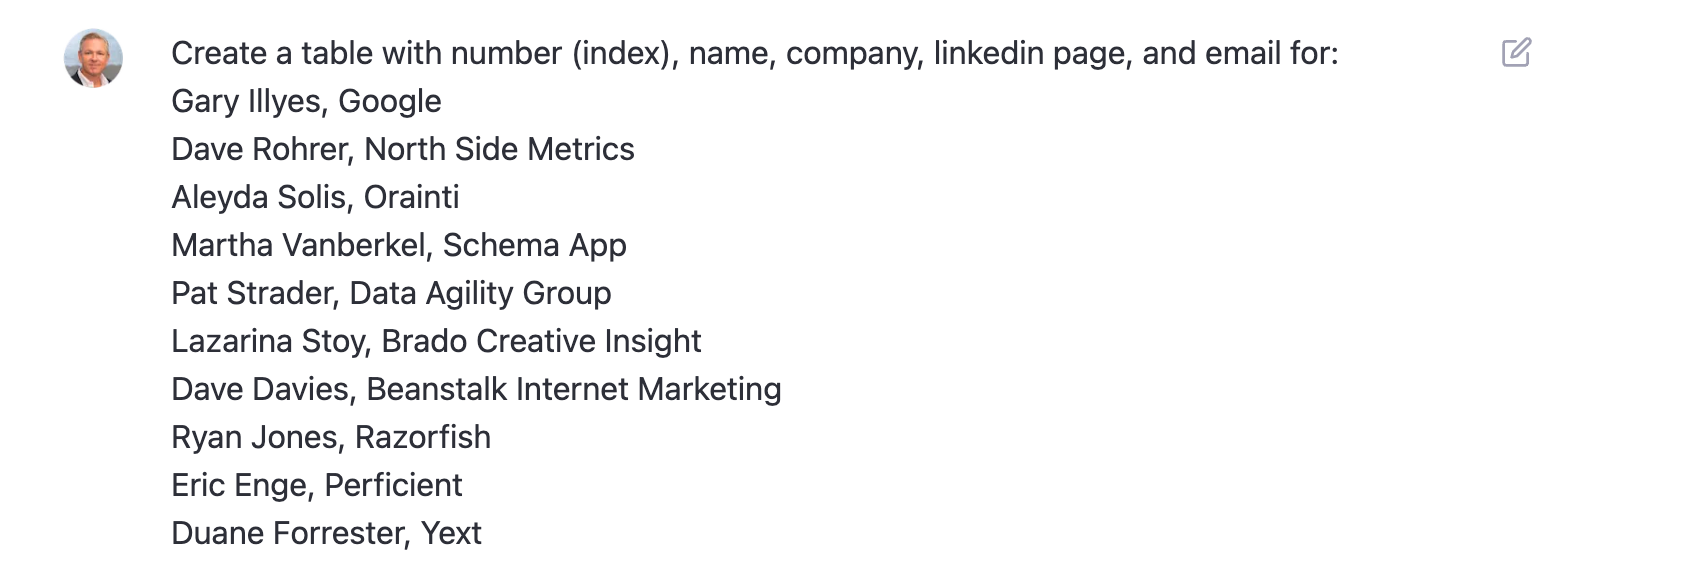This screenshot has width=1706, height=564.
Task: Click the company Beanstalk Internet Marketing
Action: point(574,389)
